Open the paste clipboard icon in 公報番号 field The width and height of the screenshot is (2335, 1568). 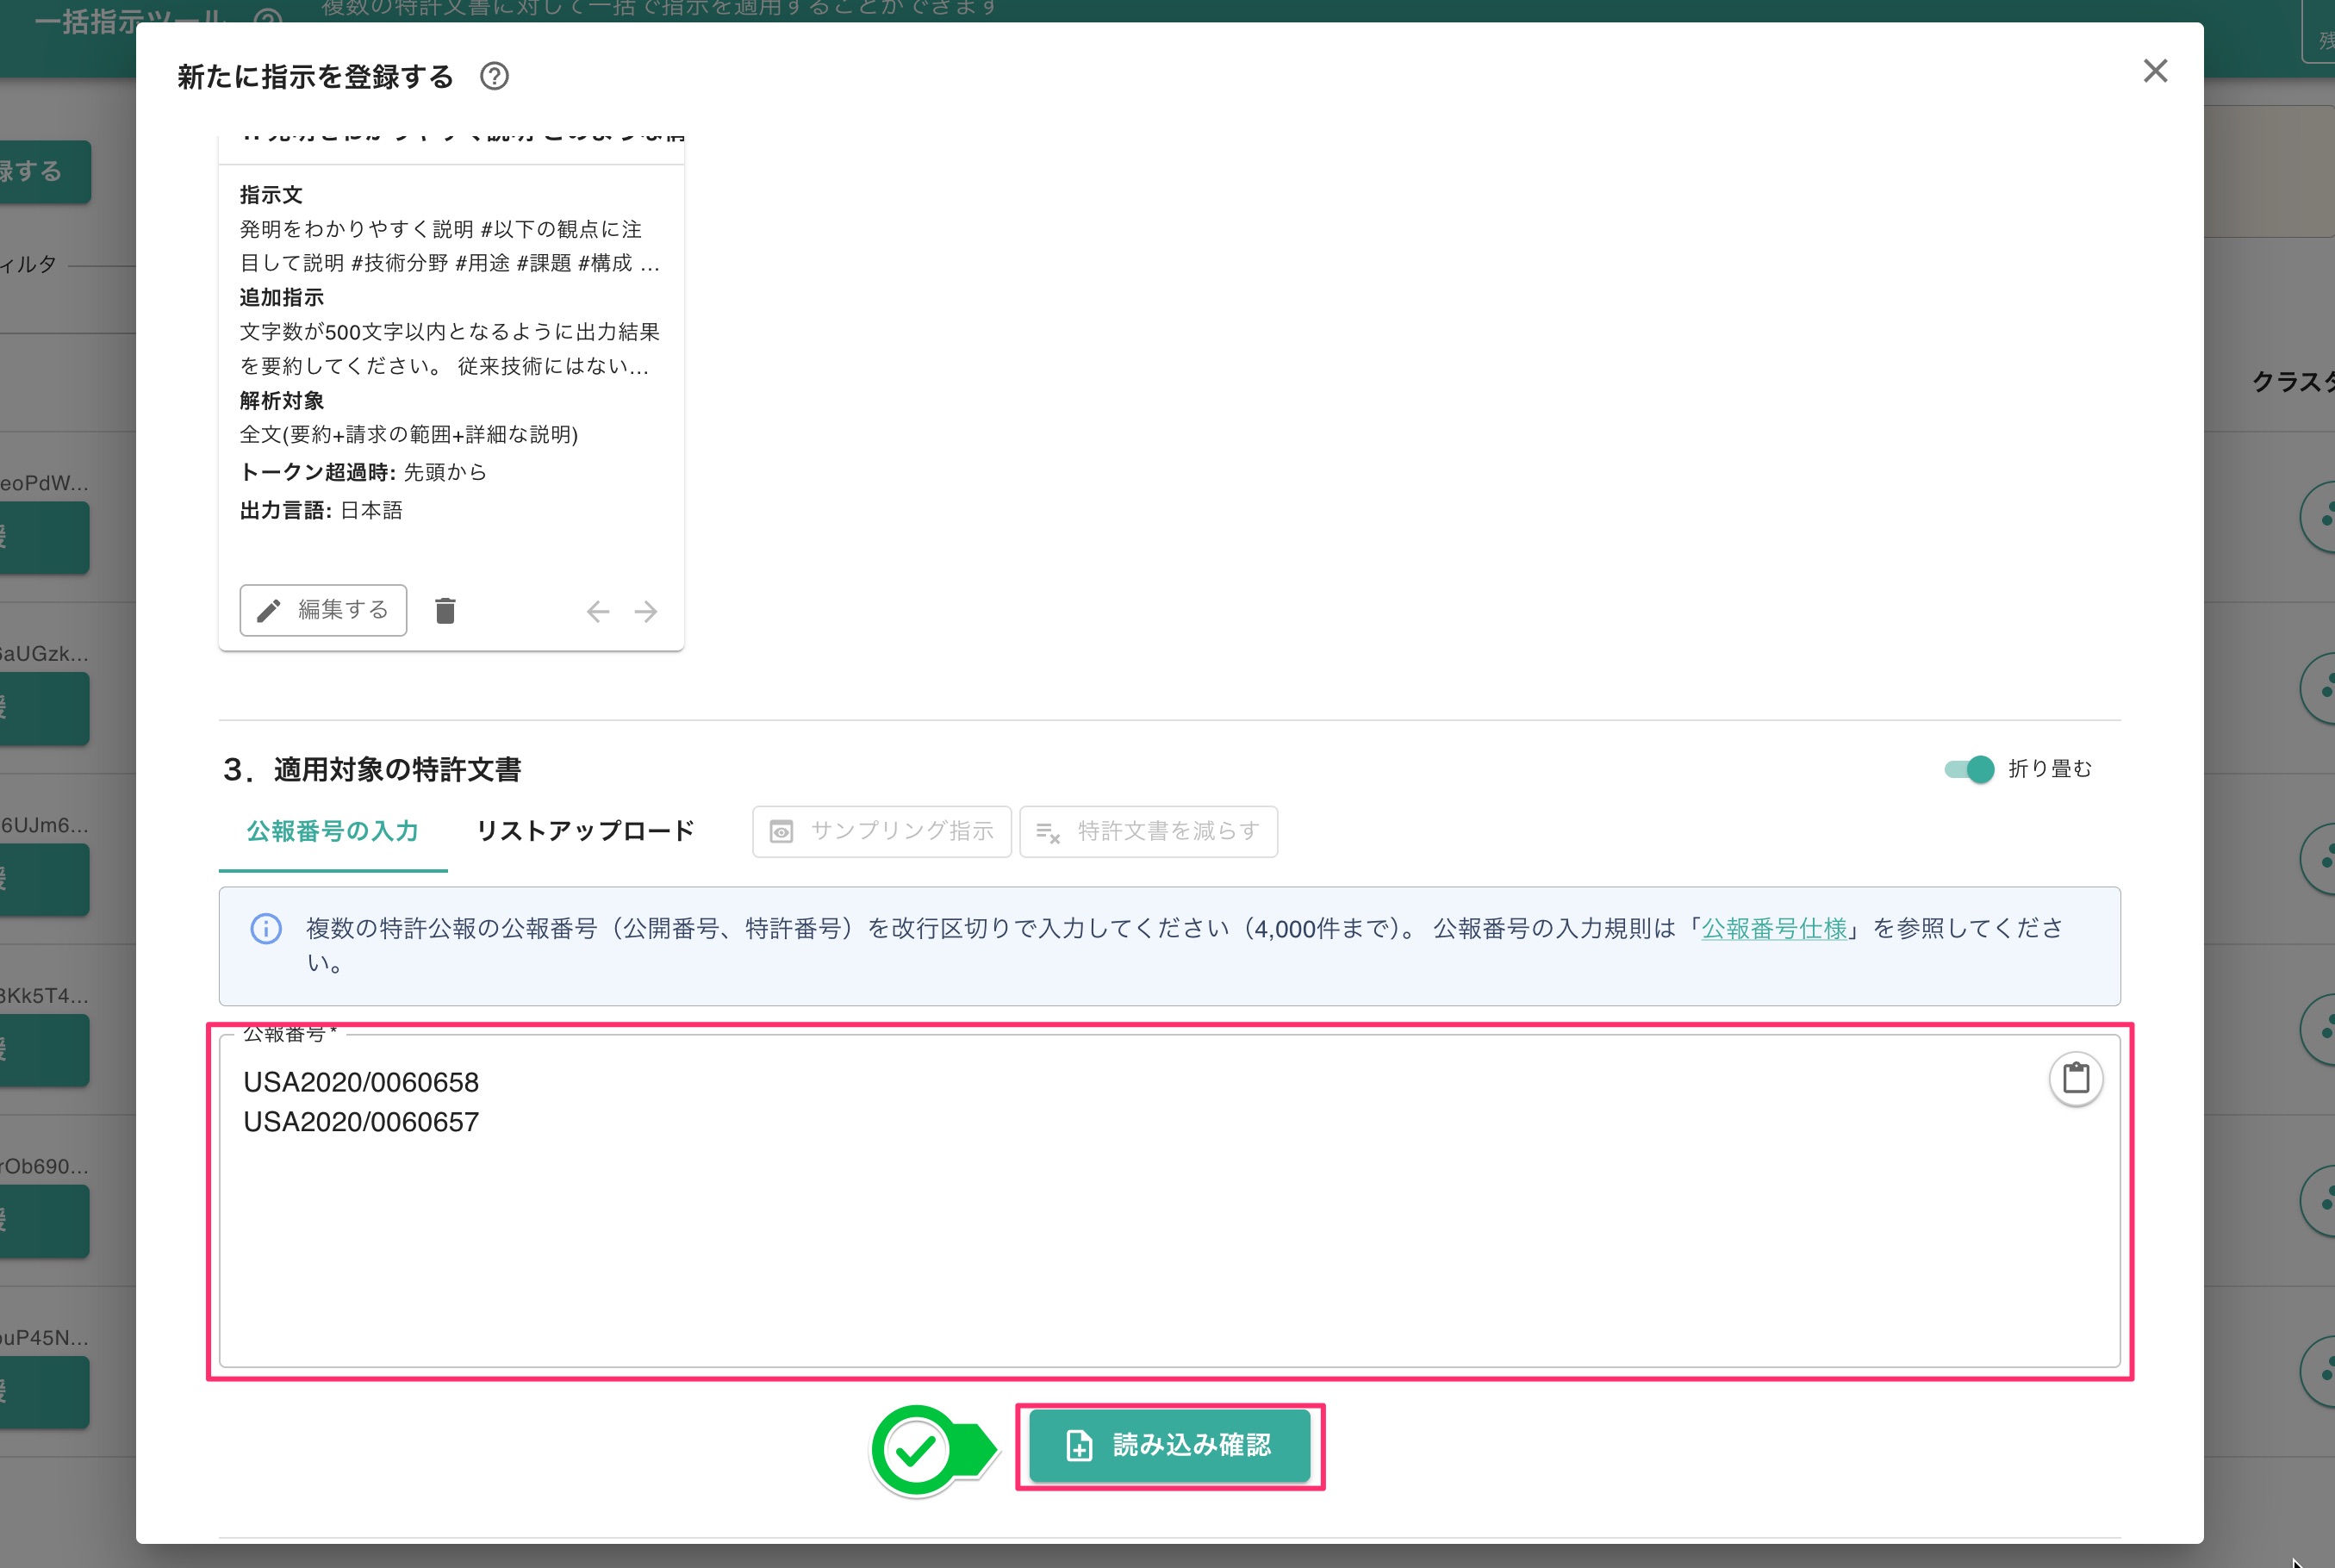point(2076,1079)
